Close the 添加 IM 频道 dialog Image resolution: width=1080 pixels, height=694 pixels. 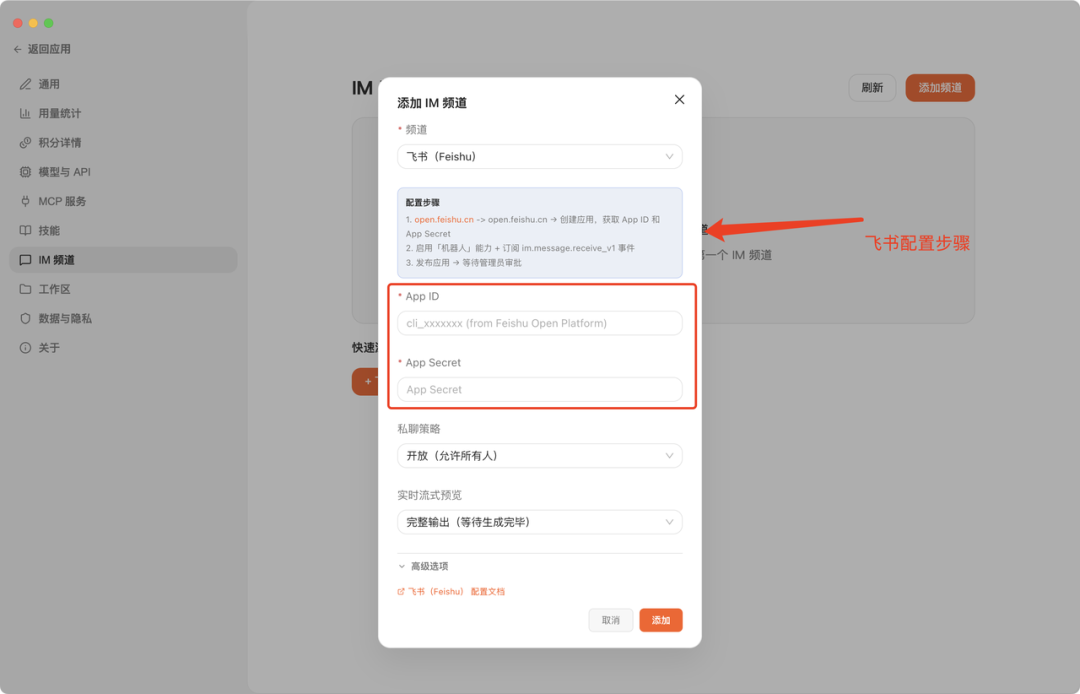[679, 100]
